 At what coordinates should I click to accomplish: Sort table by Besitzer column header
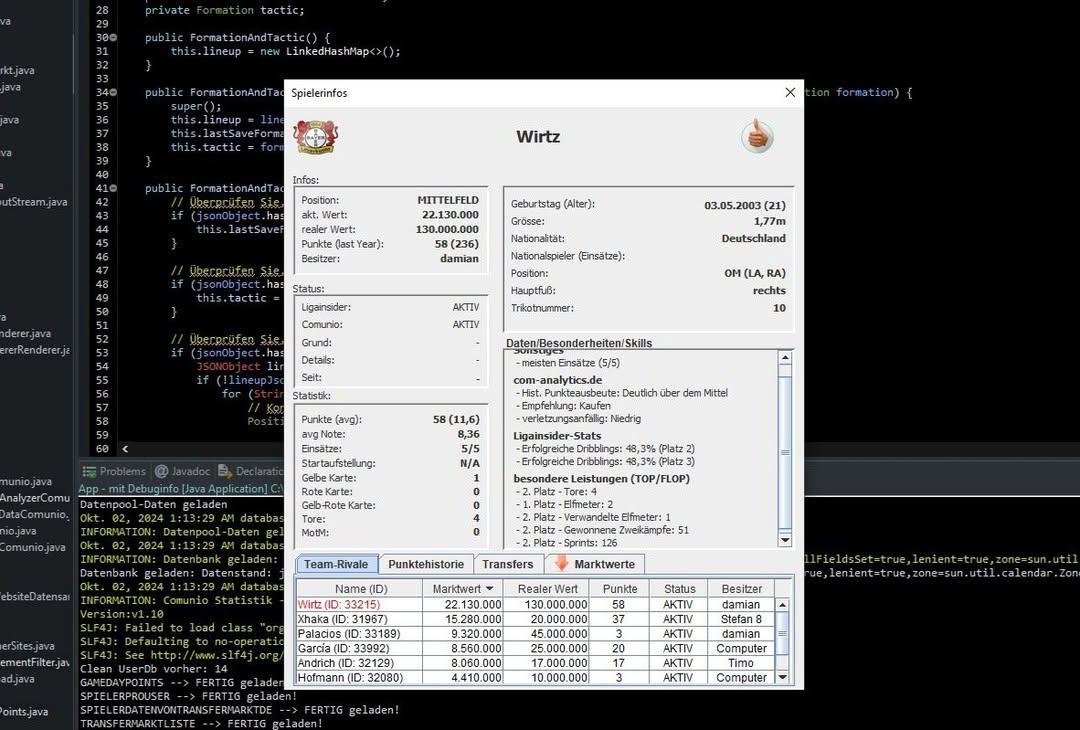click(x=741, y=589)
